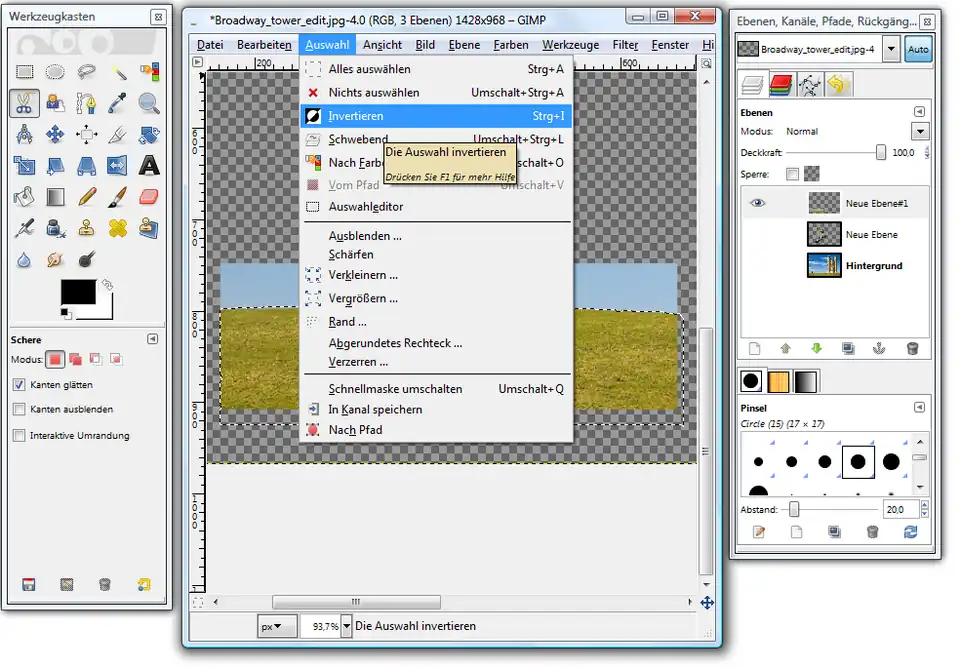Screen dimensions: 960x668
Task: Open the image selector dropdown
Action: coord(890,49)
